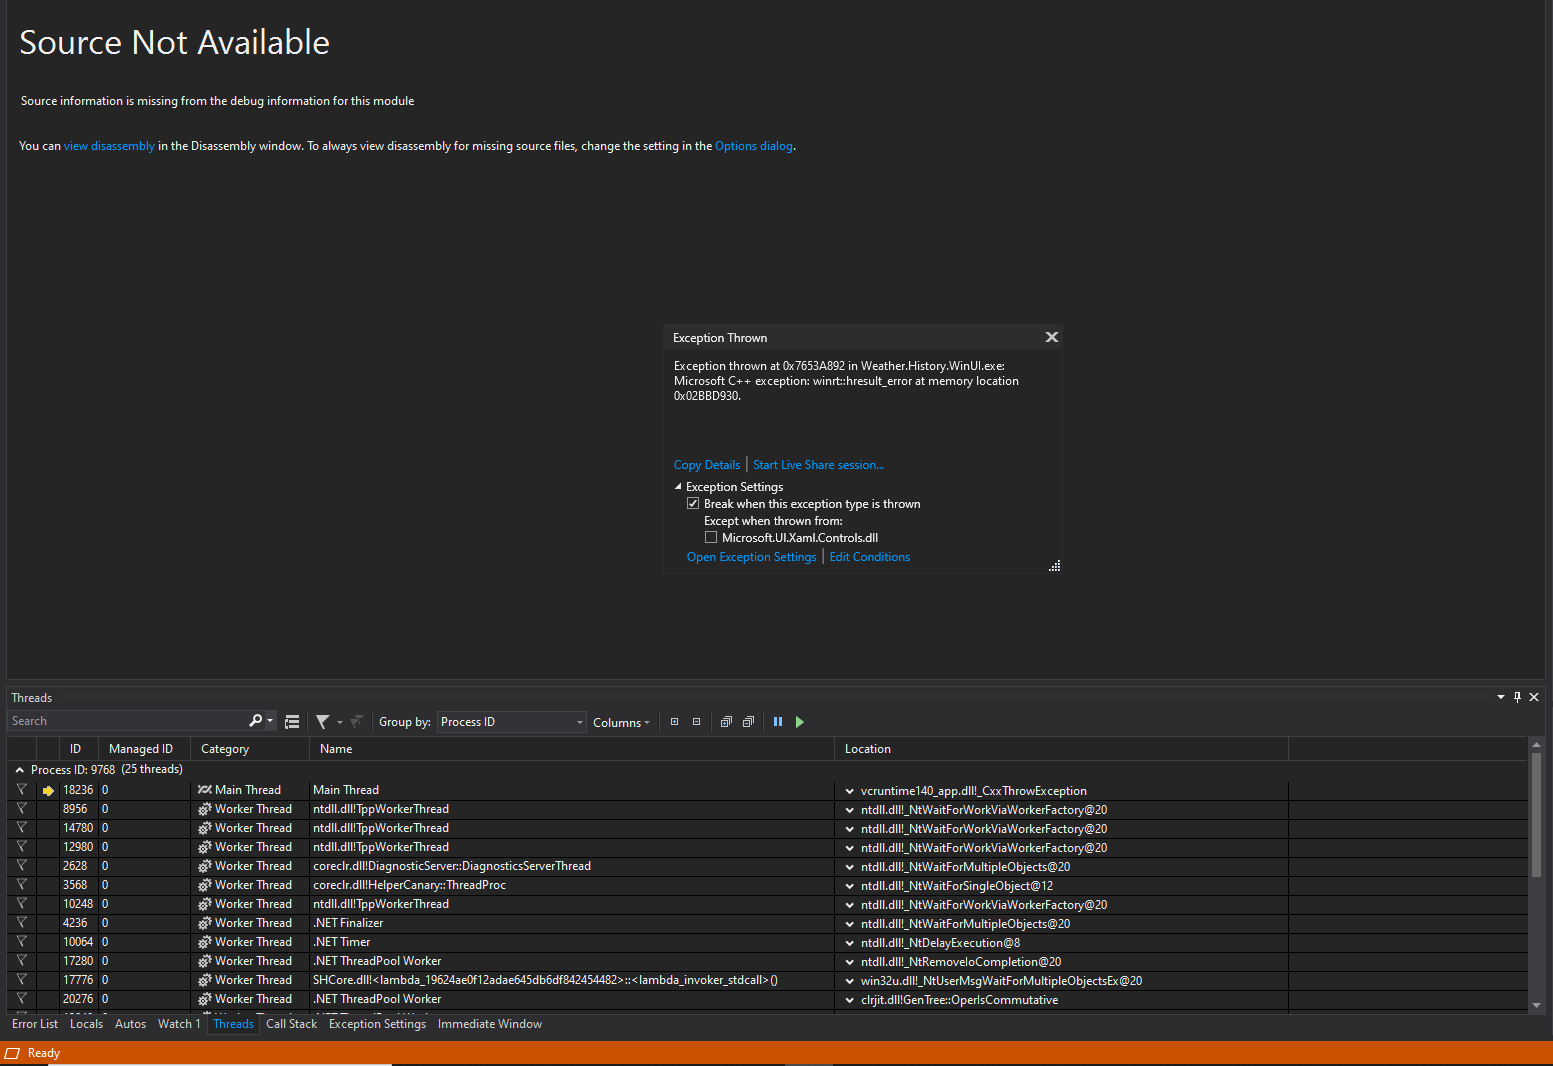
Task: Click resize grip on Exception Thrown popup
Action: click(x=1054, y=566)
